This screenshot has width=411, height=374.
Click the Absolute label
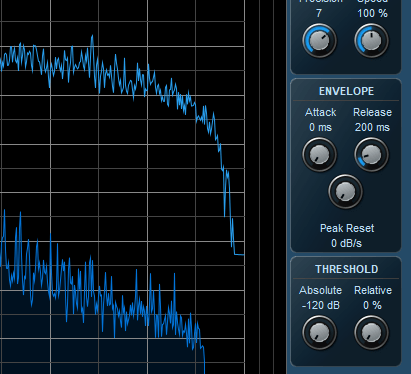point(321,290)
